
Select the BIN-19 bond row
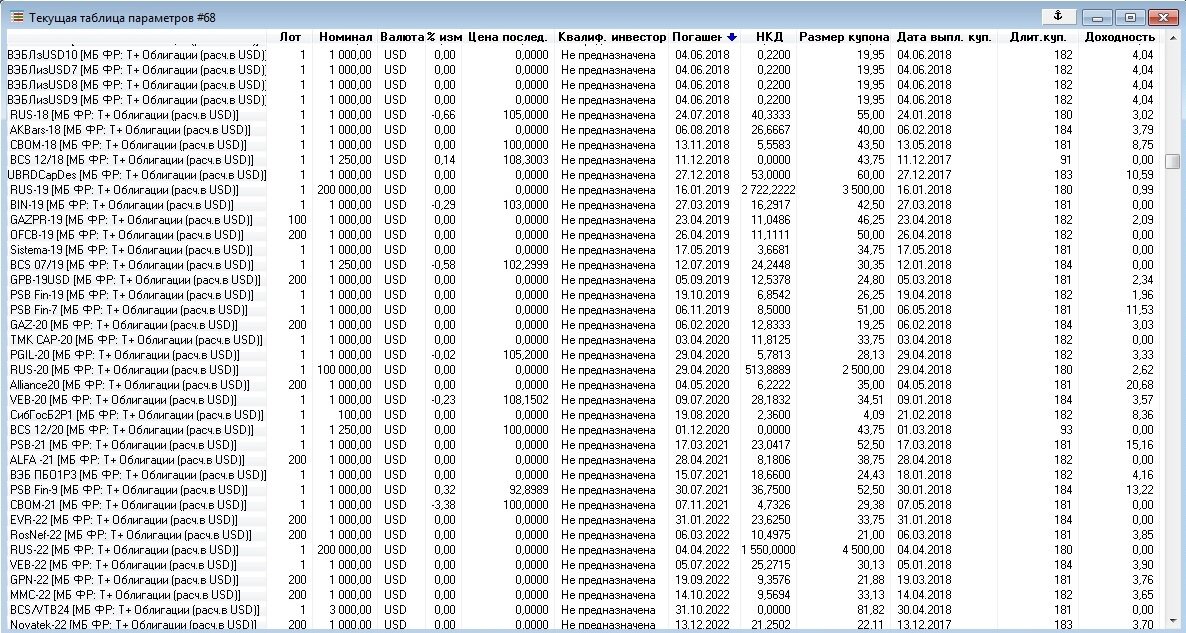582,205
